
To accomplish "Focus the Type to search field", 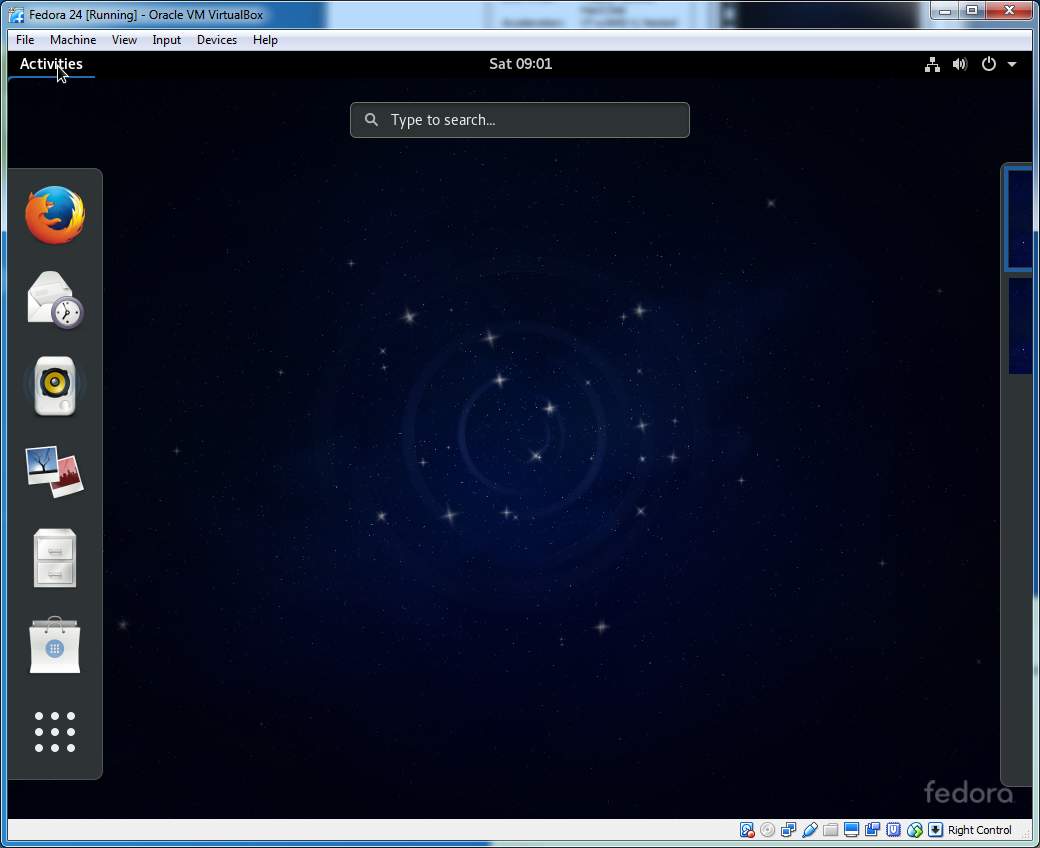I will coord(520,120).
